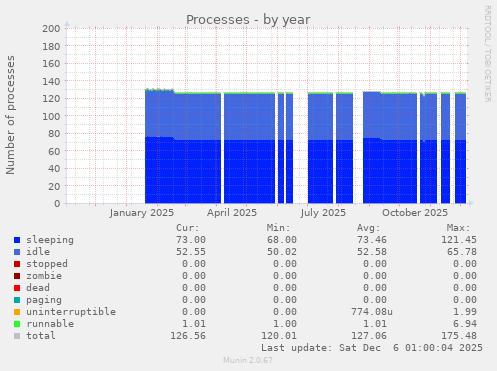Click the 80 y-axis tick label
Viewport: 497px width, 371px height.
pos(54,133)
